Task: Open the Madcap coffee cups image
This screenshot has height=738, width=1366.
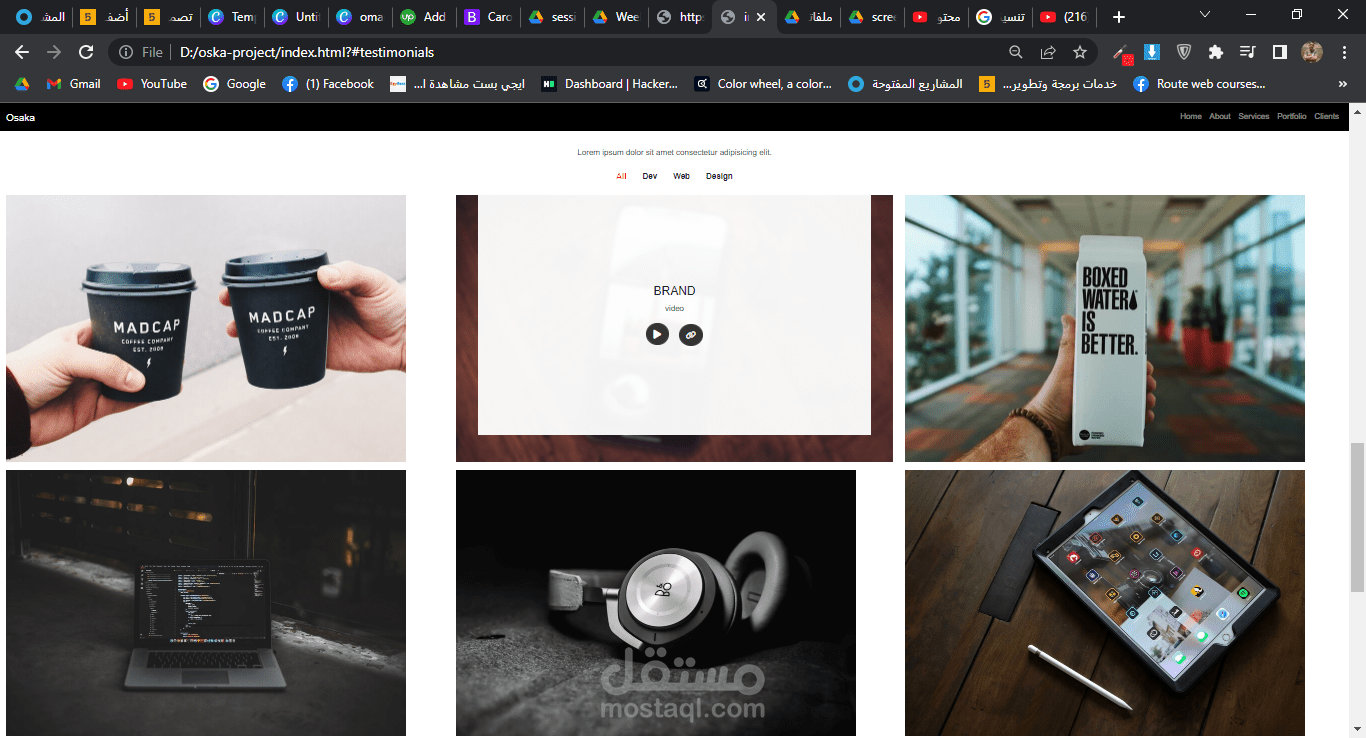Action: click(206, 328)
